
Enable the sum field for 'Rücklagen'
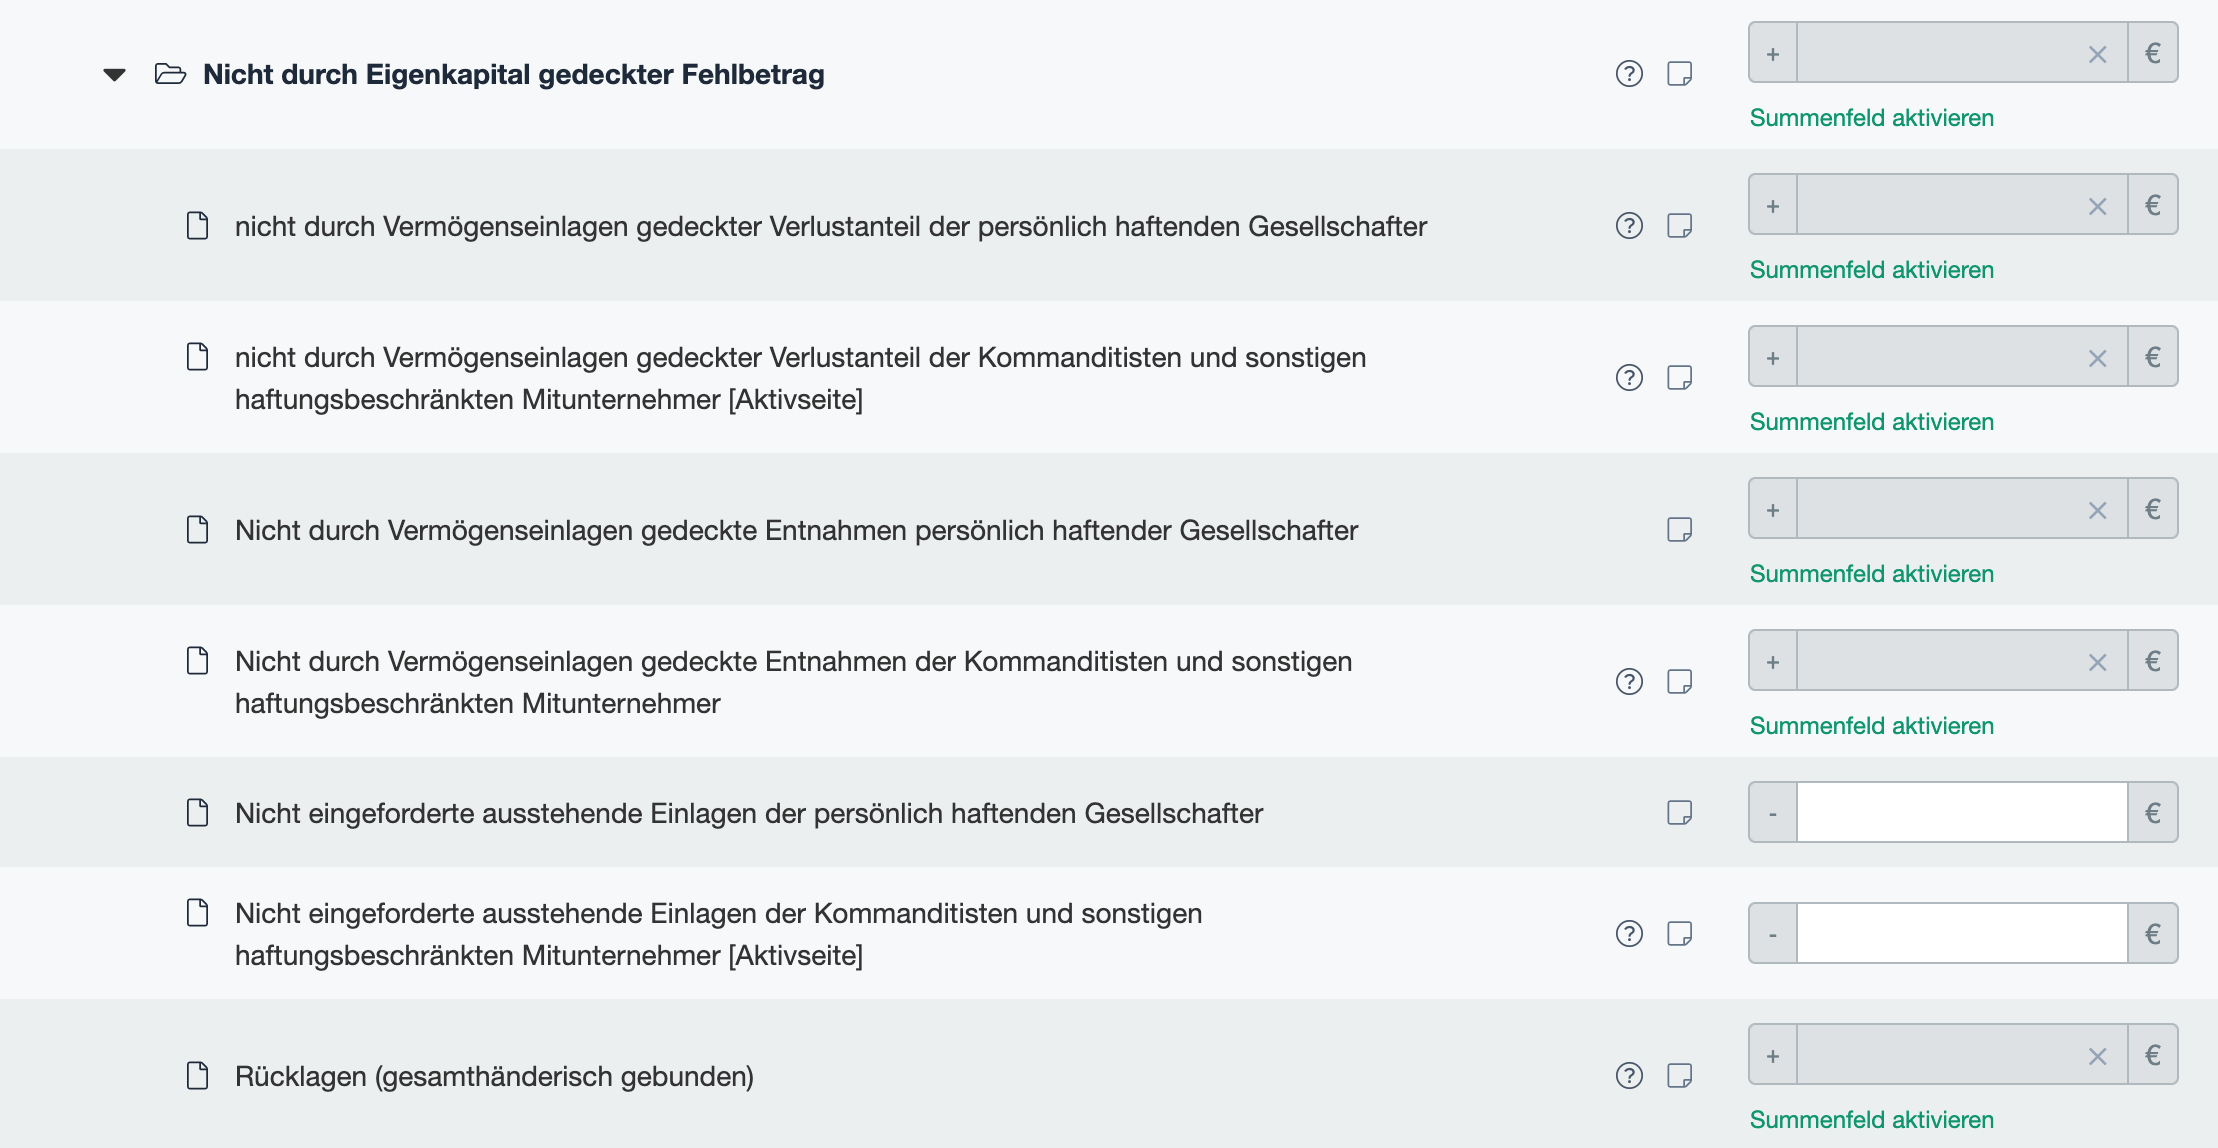click(1871, 1120)
